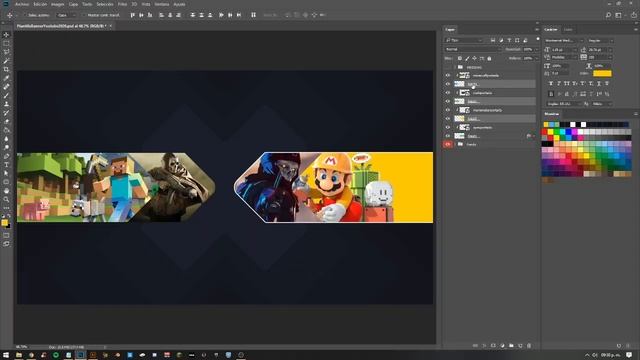Toggle faux bold in Carácter panel
Viewport: 640px width, 360px height.
[551, 83]
